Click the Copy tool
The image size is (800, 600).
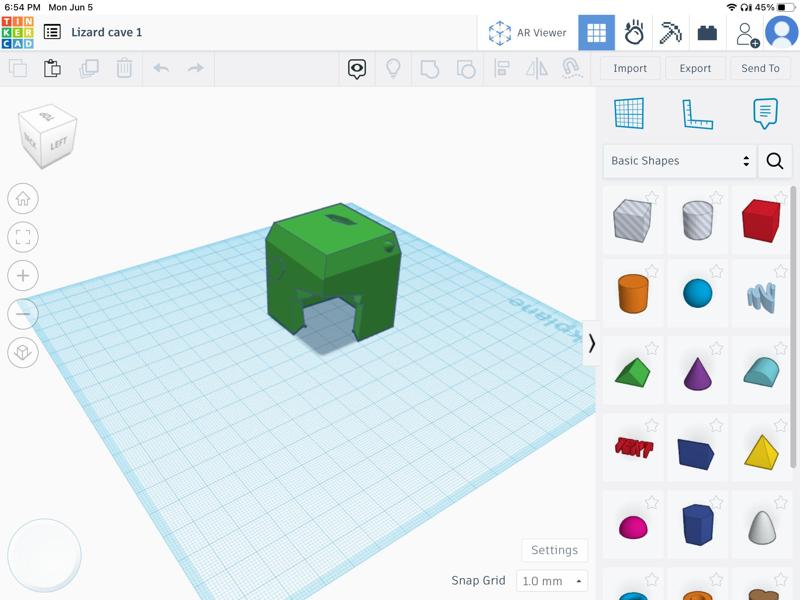coord(18,68)
